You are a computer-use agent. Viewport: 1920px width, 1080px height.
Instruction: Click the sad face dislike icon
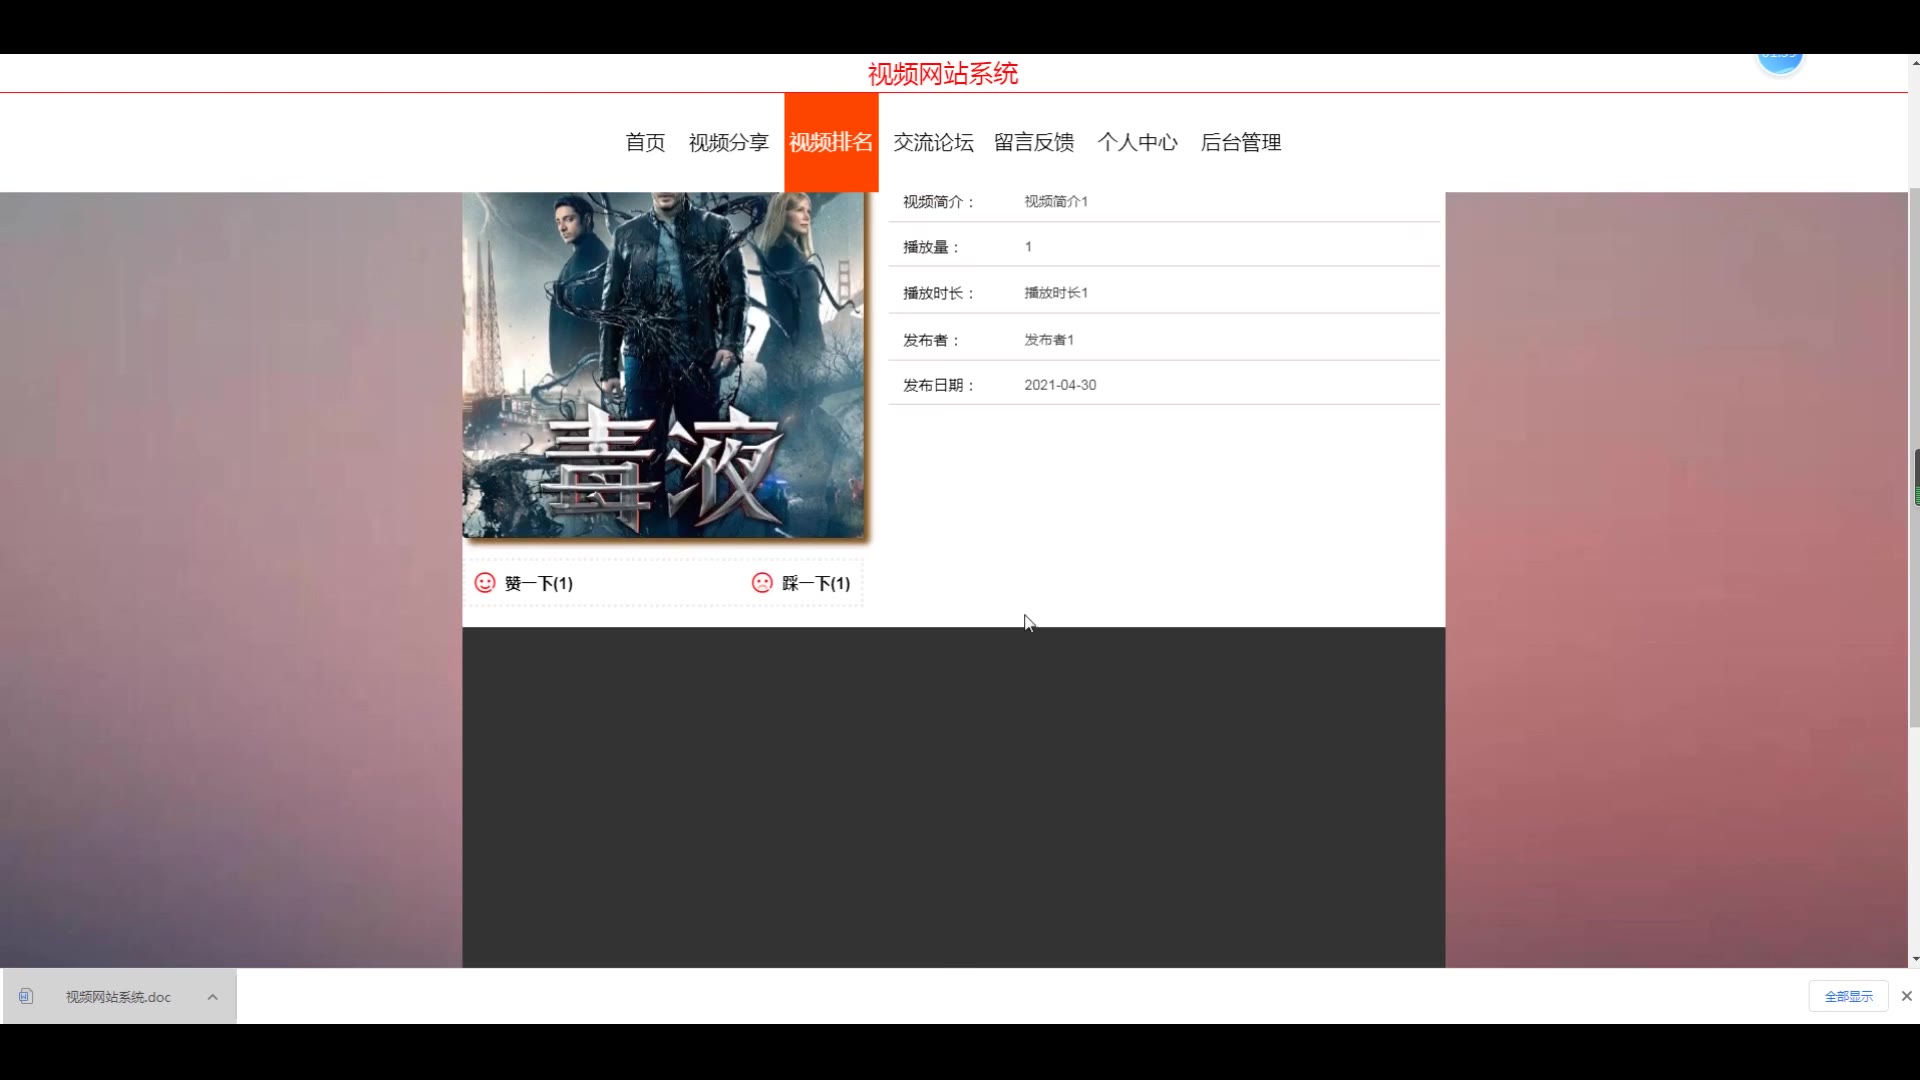762,583
